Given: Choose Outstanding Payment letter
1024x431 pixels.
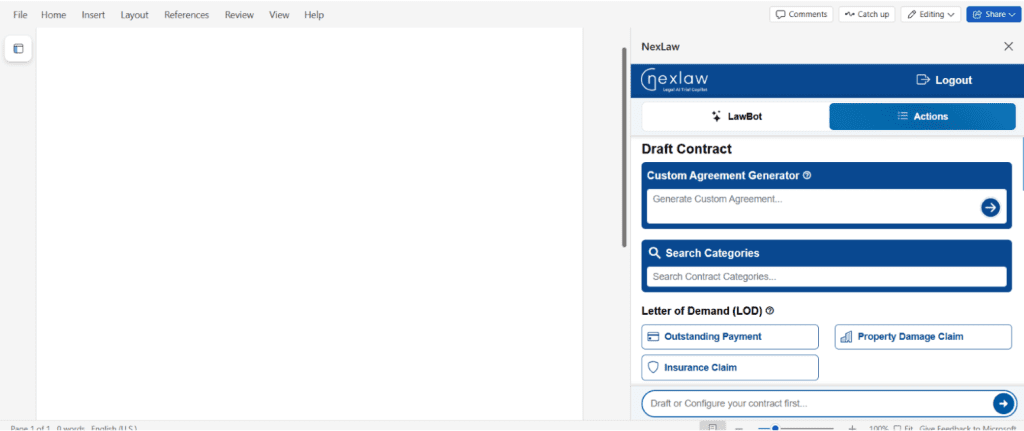Looking at the screenshot, I should coord(729,337).
